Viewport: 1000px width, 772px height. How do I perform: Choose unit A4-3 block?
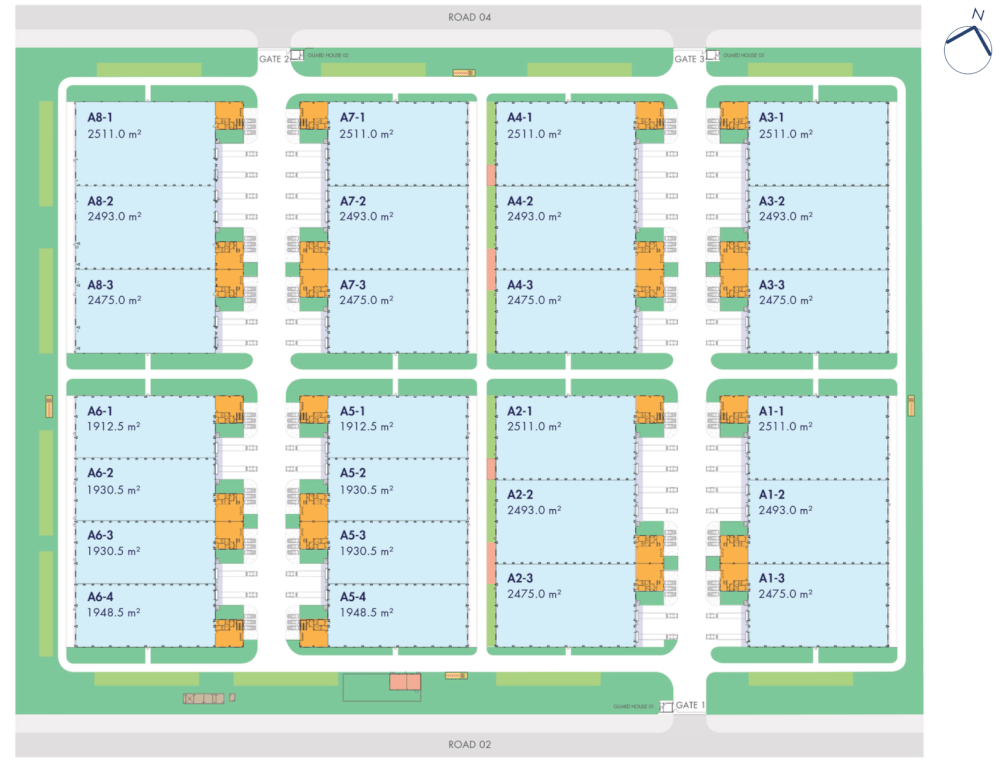[565, 311]
